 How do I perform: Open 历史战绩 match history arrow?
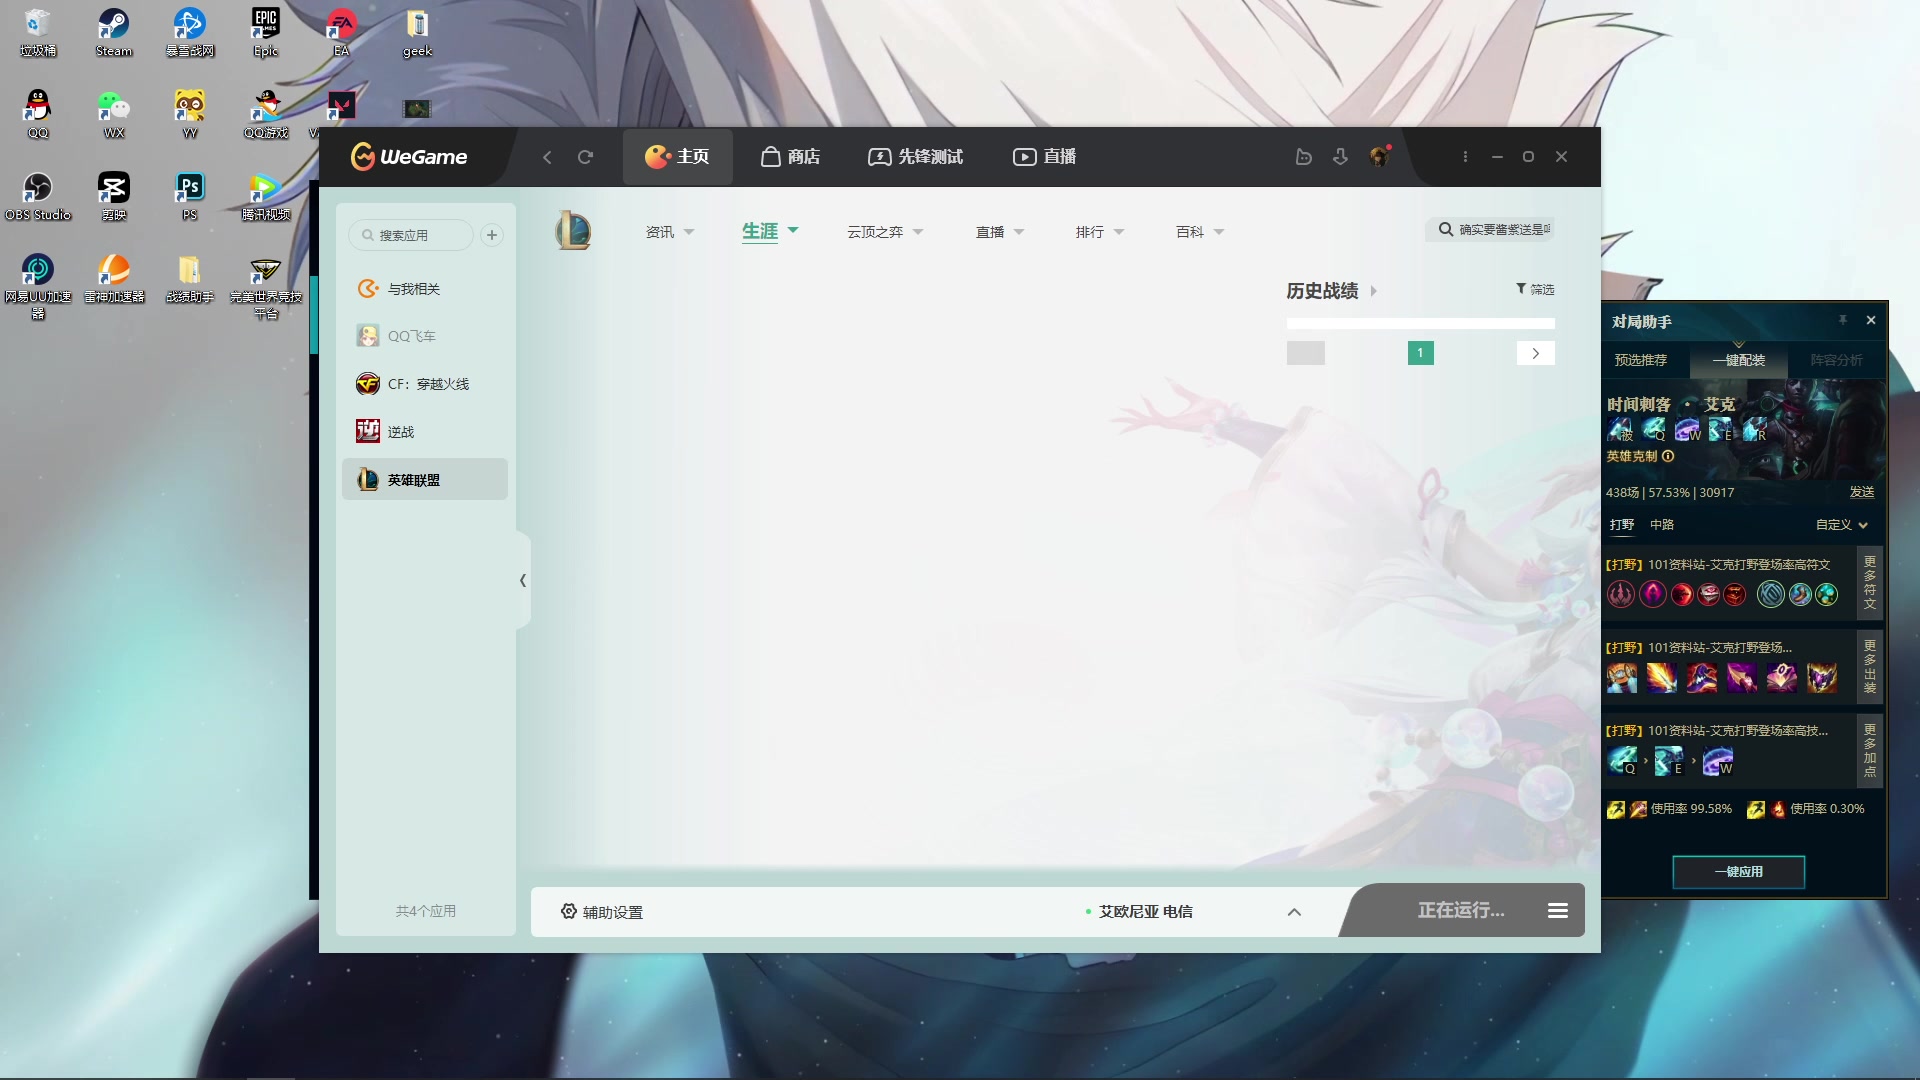1374,291
